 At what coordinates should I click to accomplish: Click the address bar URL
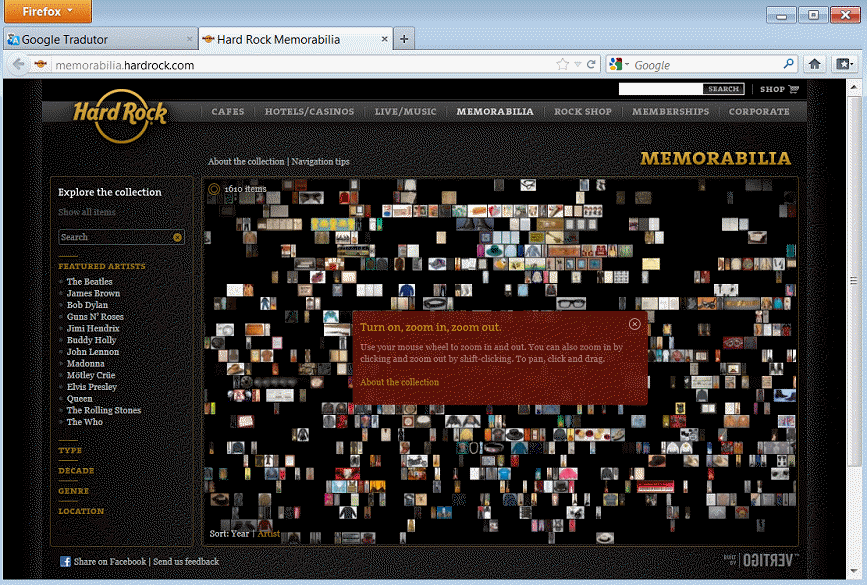[x=124, y=65]
